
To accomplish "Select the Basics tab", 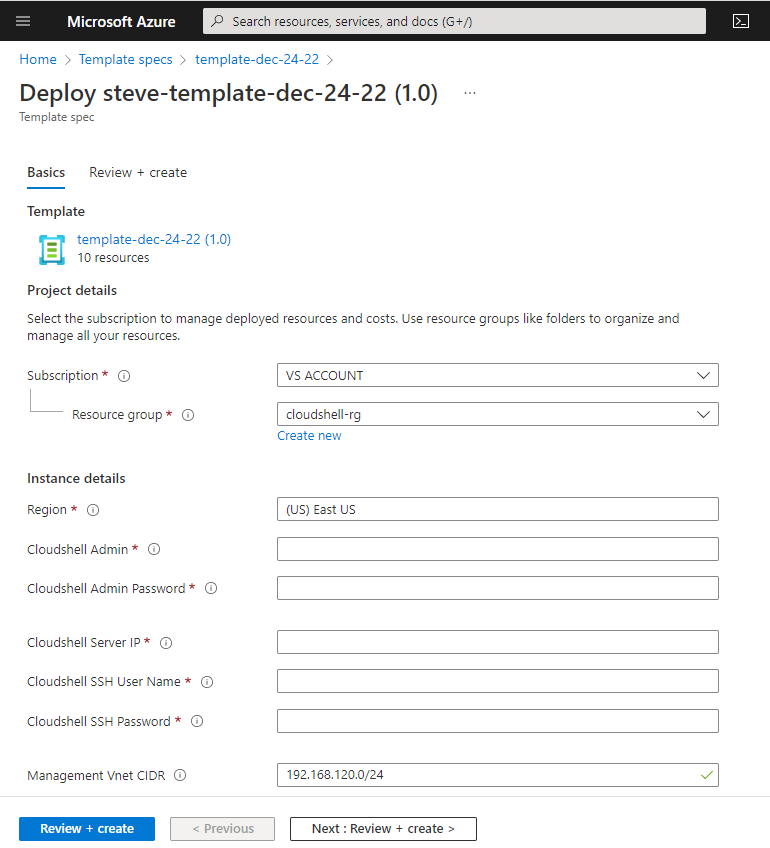I will coord(46,172).
